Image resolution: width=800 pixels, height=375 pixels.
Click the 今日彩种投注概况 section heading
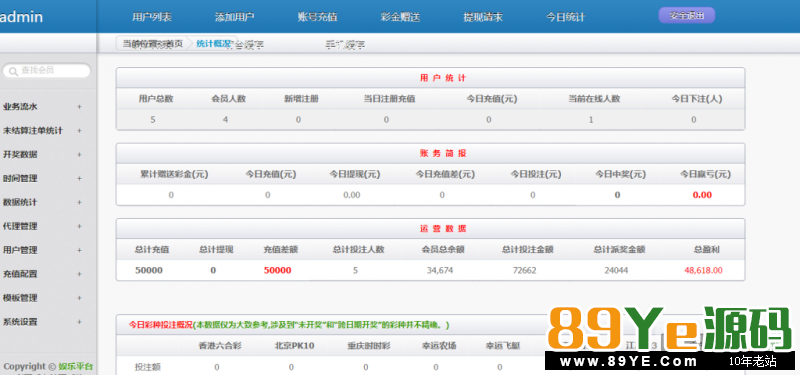[x=160, y=324]
